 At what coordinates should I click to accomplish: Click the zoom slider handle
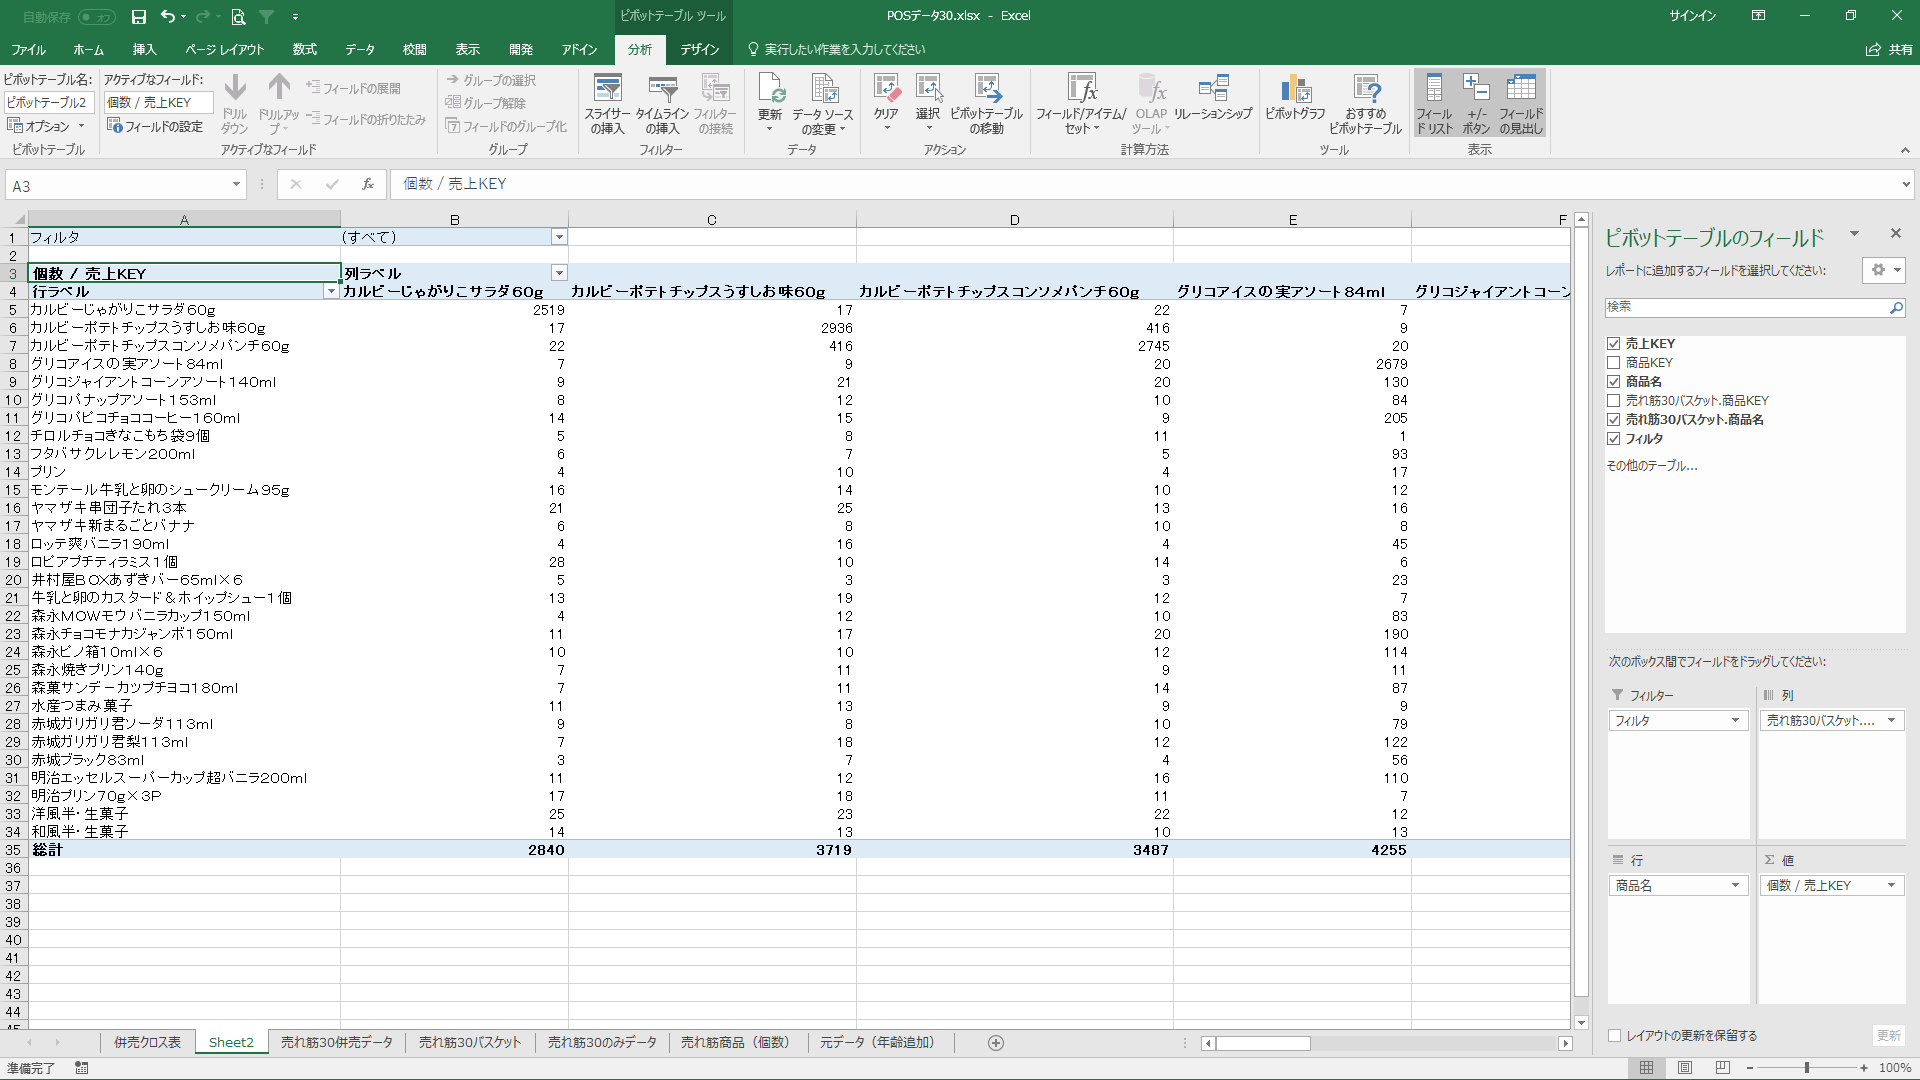pos(1807,1068)
